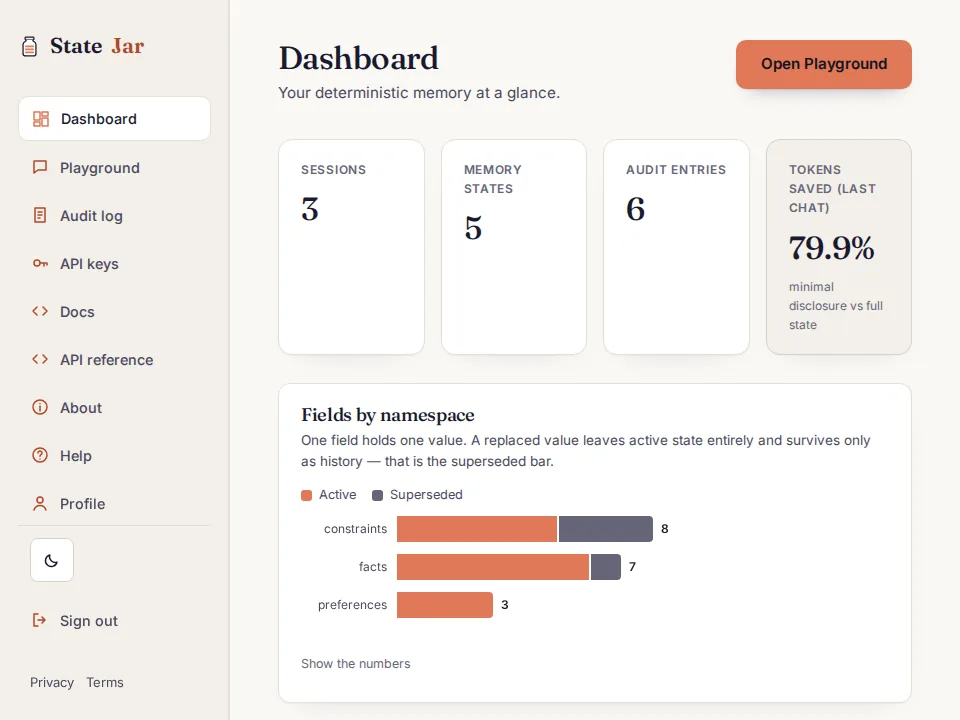Select the Tokens Saved stat card
Screen dimensions: 960x720
point(839,247)
